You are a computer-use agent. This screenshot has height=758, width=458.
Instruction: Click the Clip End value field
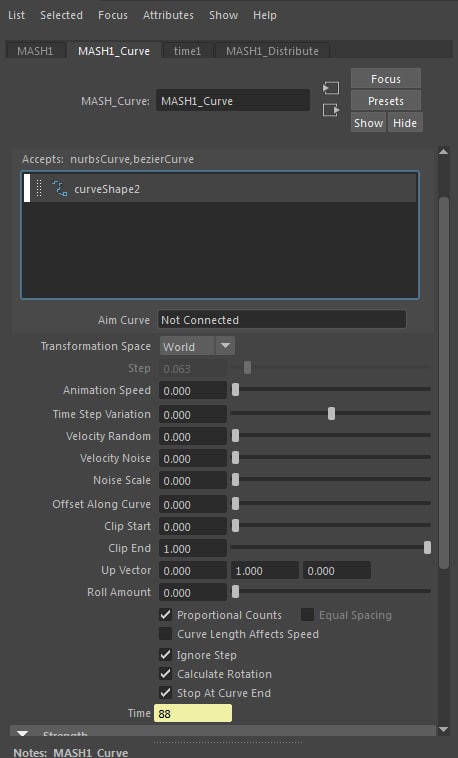click(x=192, y=549)
